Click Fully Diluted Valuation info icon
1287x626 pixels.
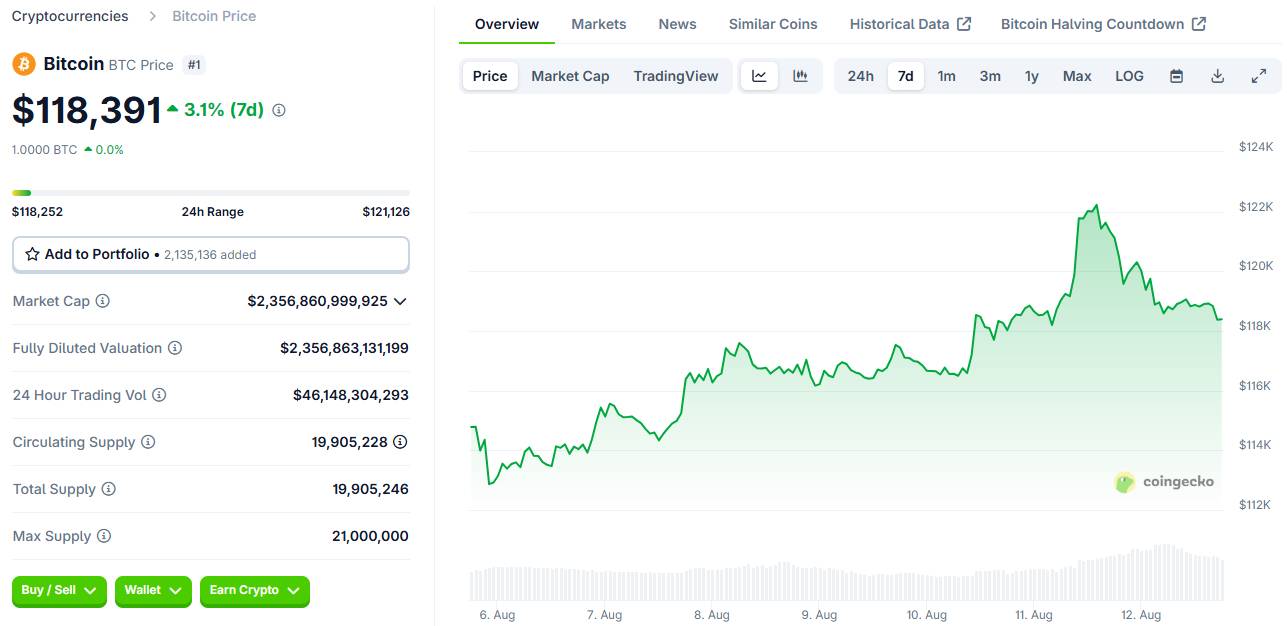pyautogui.click(x=175, y=348)
